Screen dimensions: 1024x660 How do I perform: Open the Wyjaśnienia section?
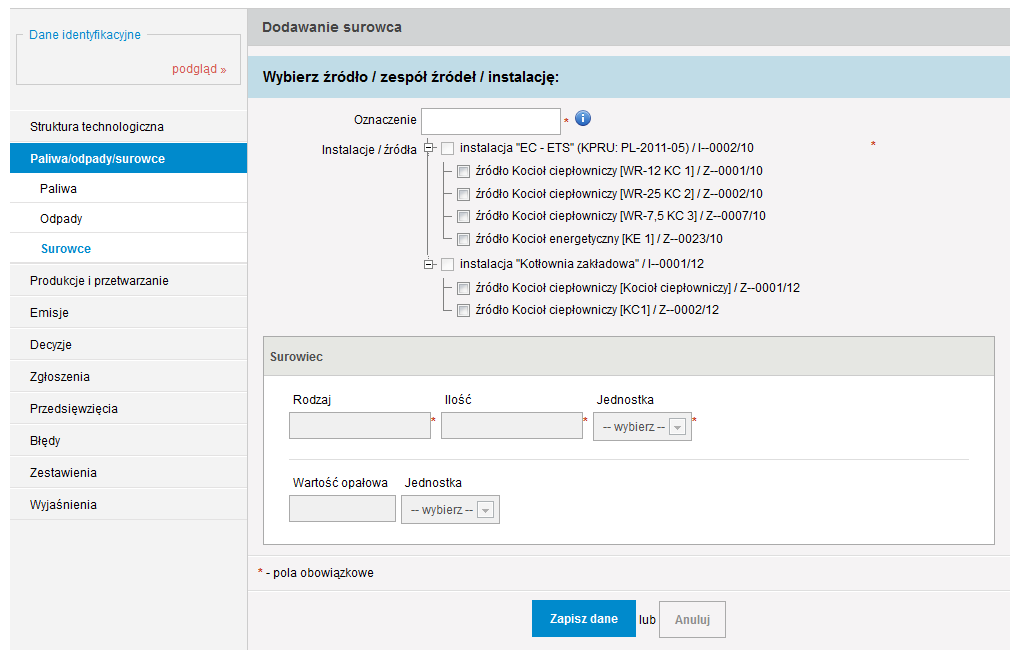129,505
